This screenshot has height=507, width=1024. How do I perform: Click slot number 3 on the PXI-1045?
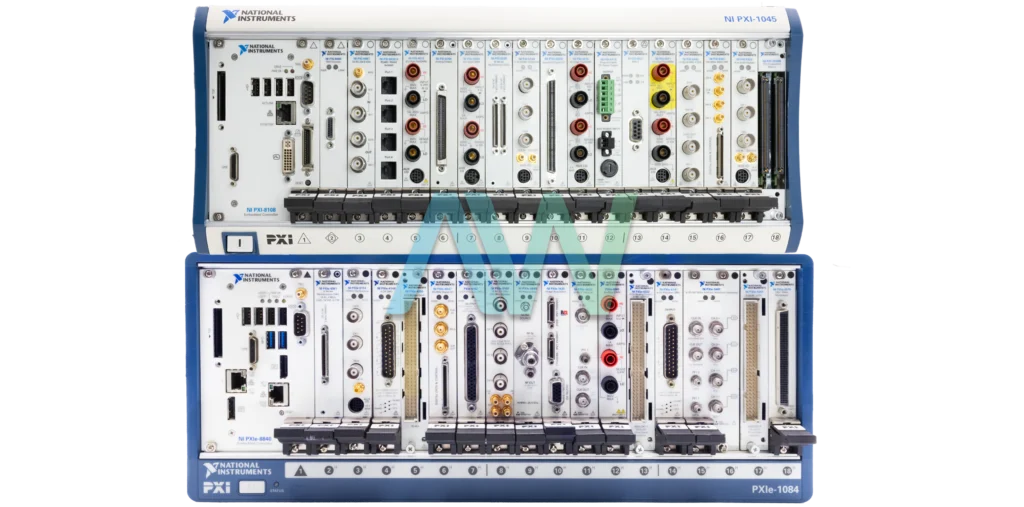(359, 238)
